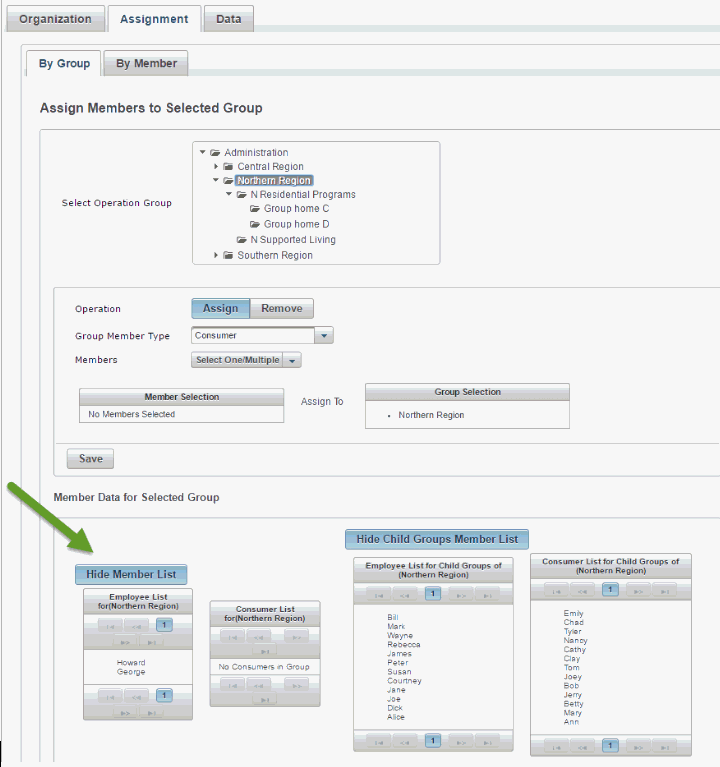Viewport: 720px width, 767px height.
Task: Click the Group home D folder icon
Action: click(256, 225)
